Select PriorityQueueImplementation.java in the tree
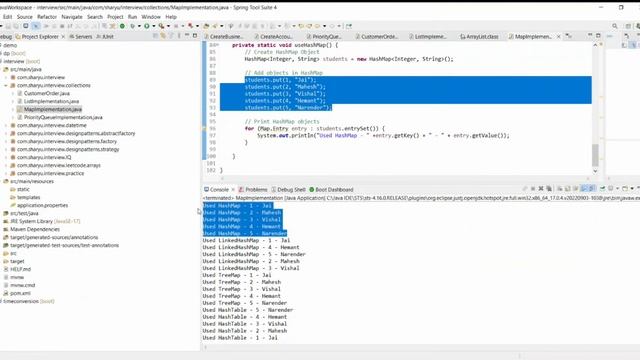640x360 pixels. tap(63, 117)
